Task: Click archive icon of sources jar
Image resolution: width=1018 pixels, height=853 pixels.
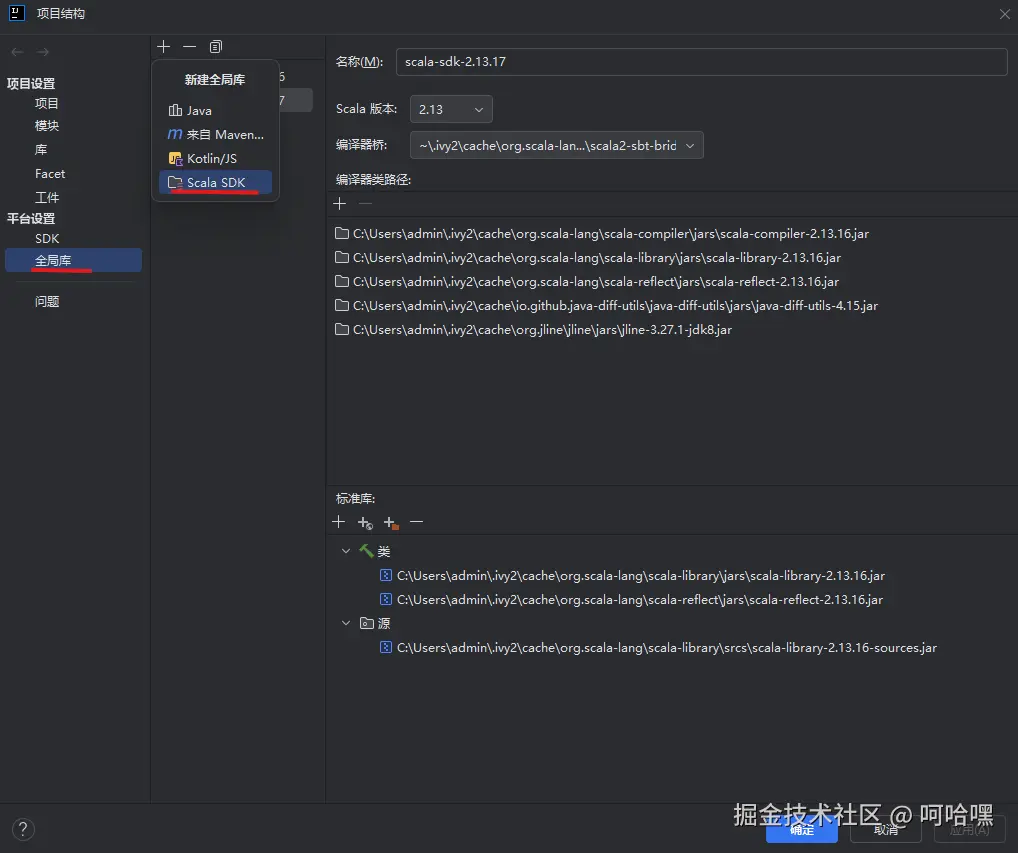Action: (386, 647)
